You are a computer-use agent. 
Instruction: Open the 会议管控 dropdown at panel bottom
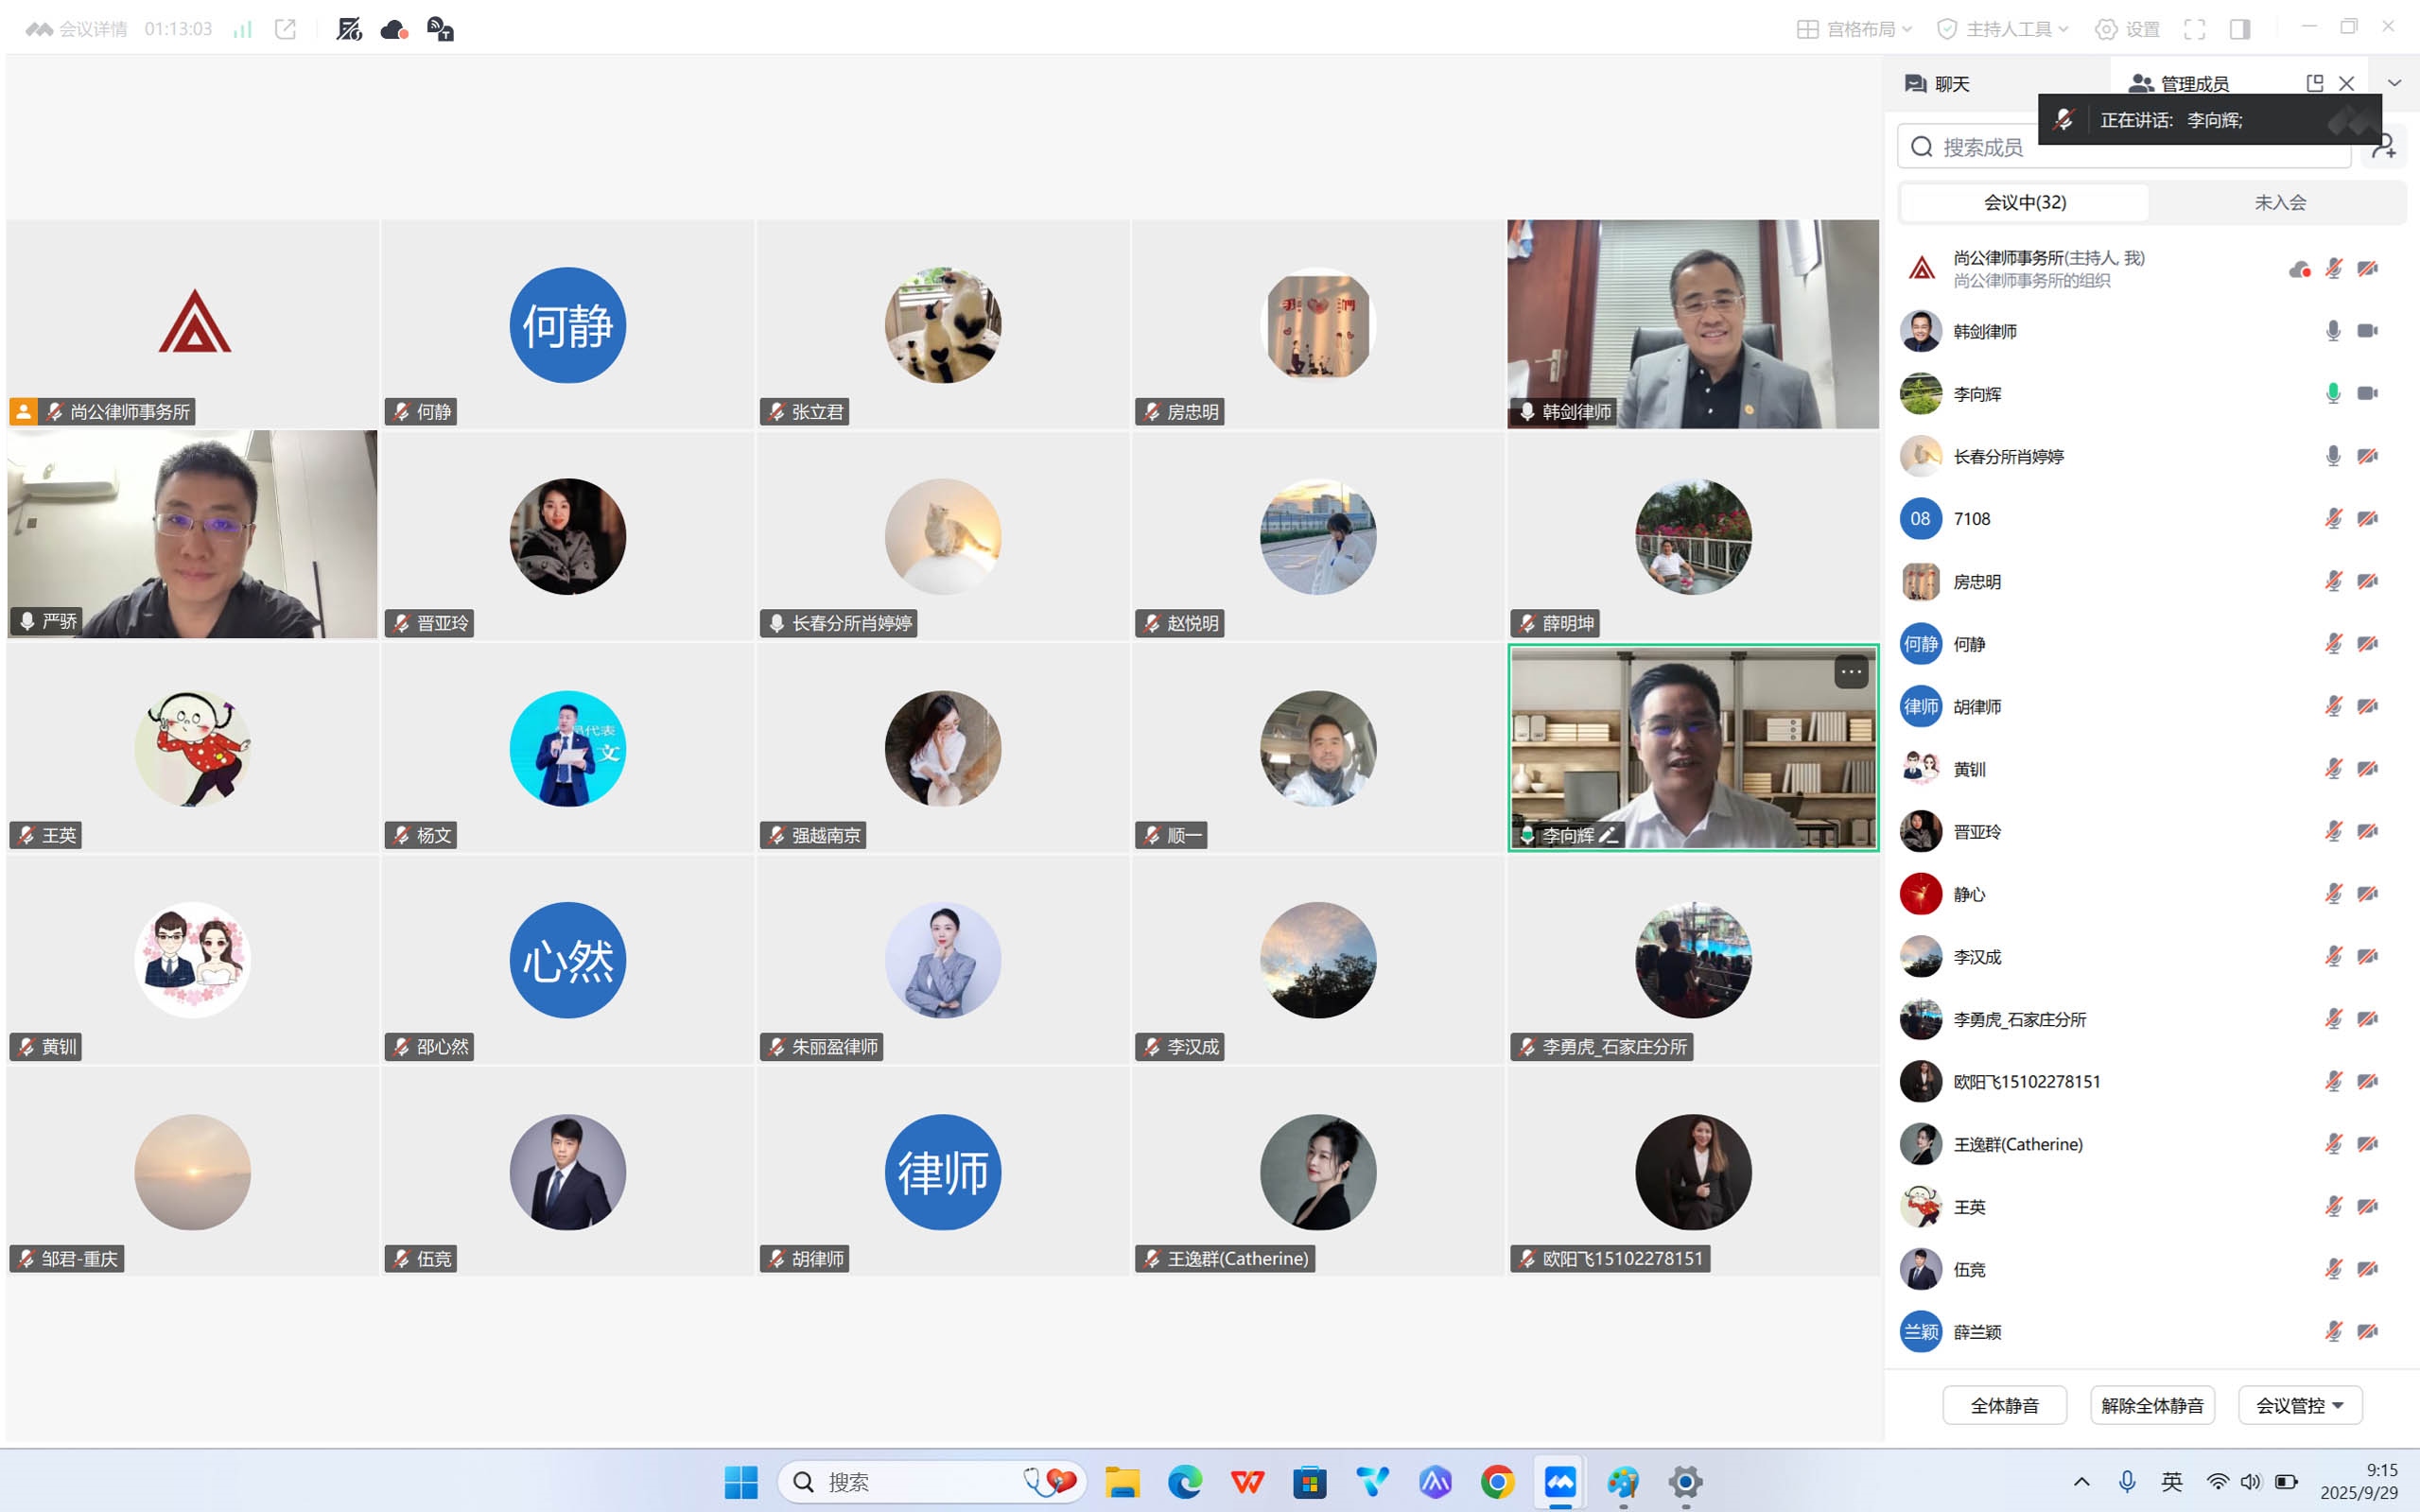2299,1405
